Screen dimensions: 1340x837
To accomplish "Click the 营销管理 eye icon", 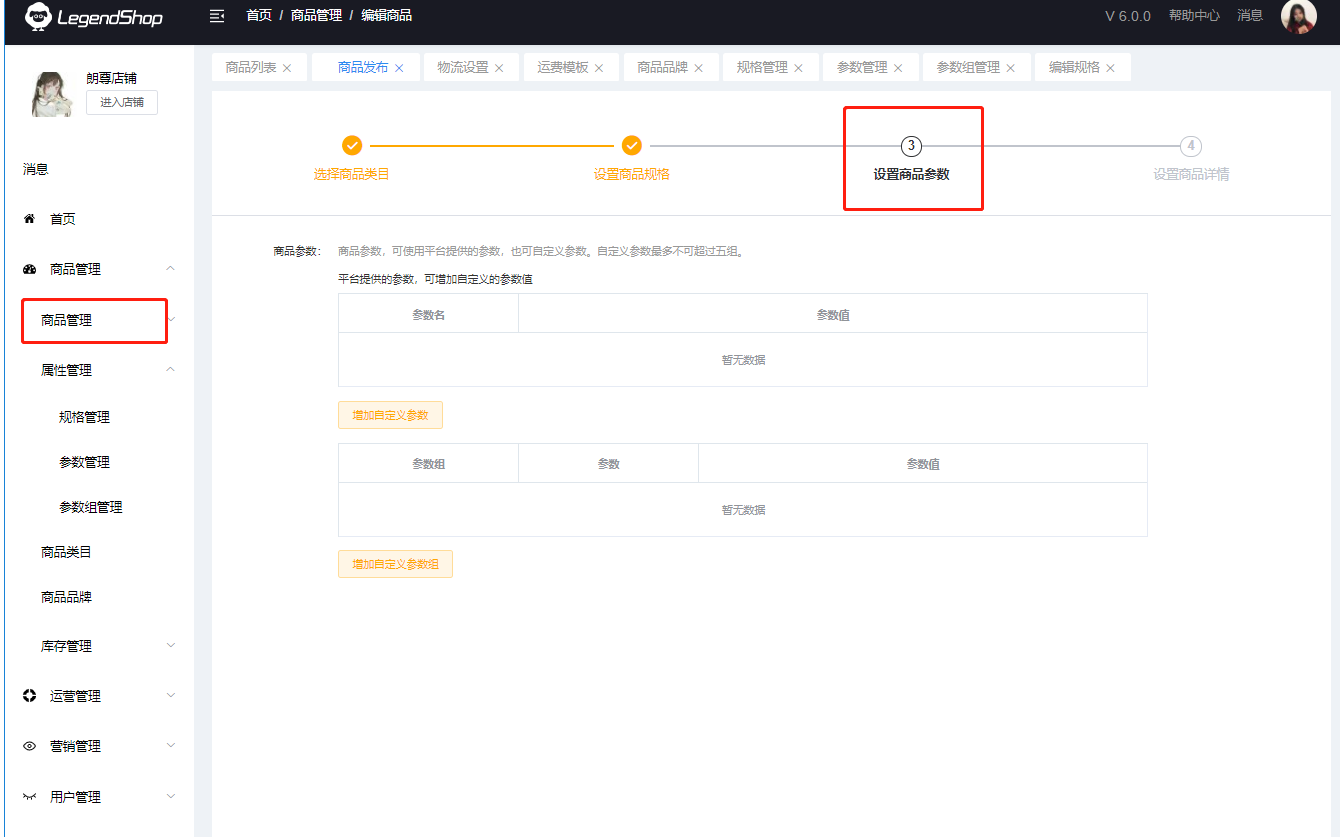I will 29,746.
